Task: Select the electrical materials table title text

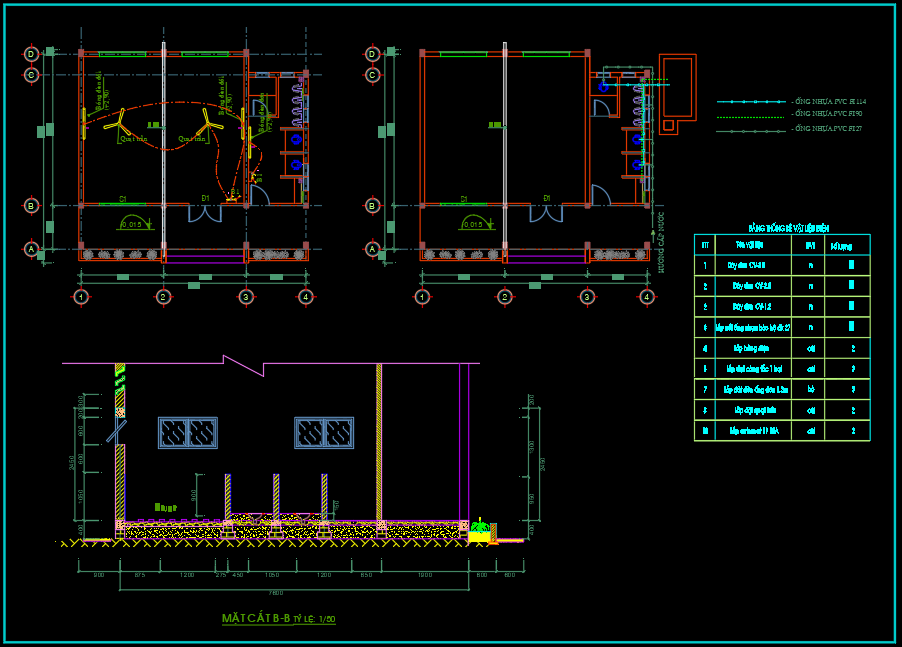Action: (782, 228)
